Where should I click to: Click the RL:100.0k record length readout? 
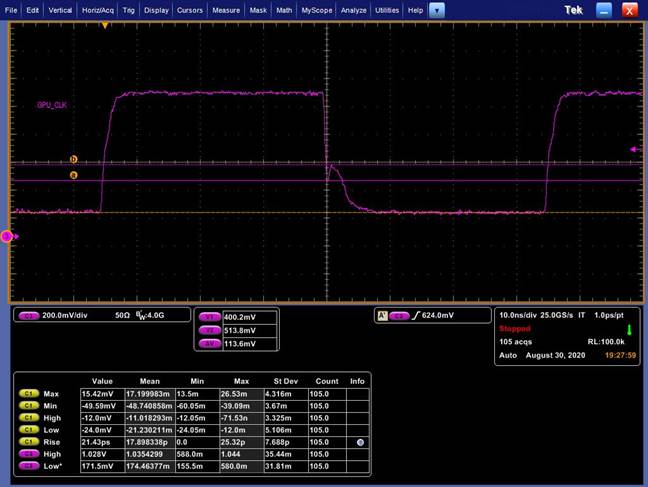point(606,342)
